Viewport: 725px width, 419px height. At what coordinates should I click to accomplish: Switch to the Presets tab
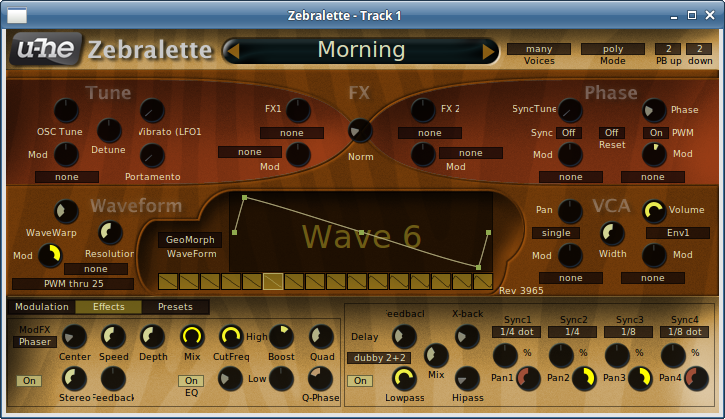pyautogui.click(x=175, y=307)
